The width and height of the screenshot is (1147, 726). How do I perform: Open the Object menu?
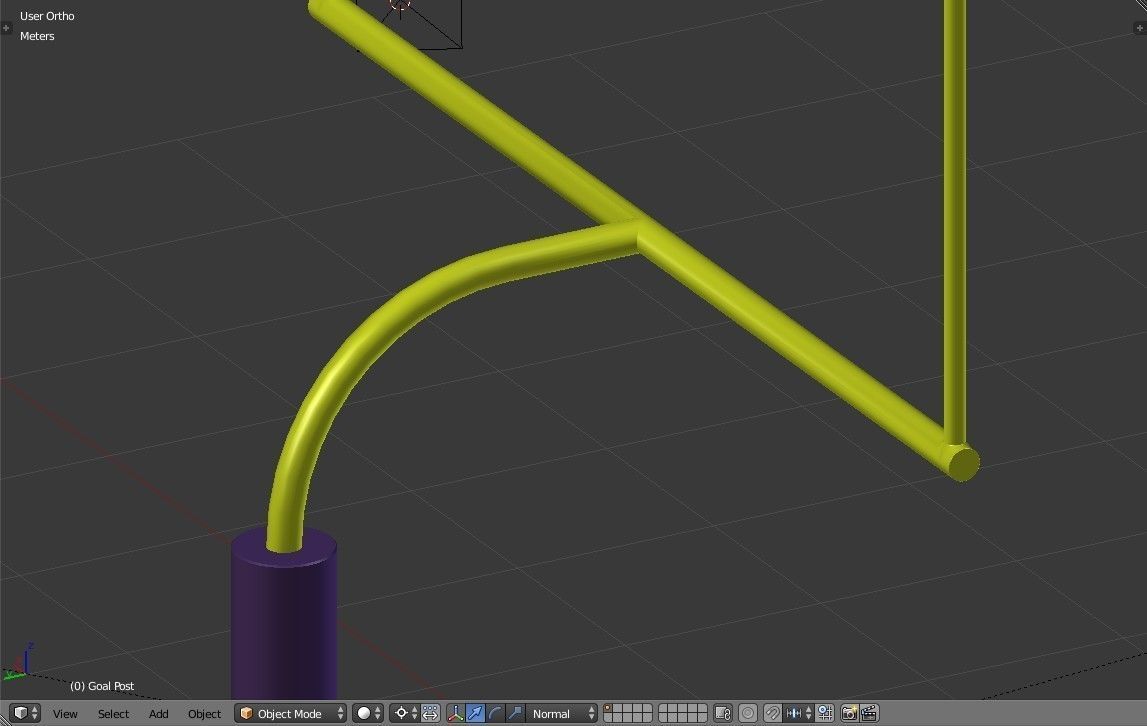click(x=204, y=713)
